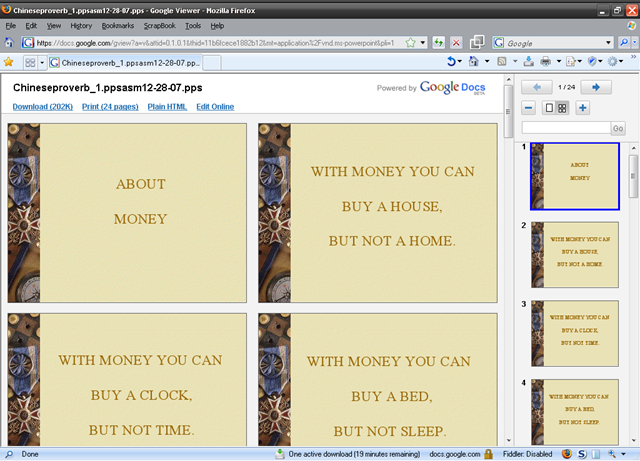The image size is (640, 461).
Task: Open the address bar history dropdown
Action: [423, 42]
